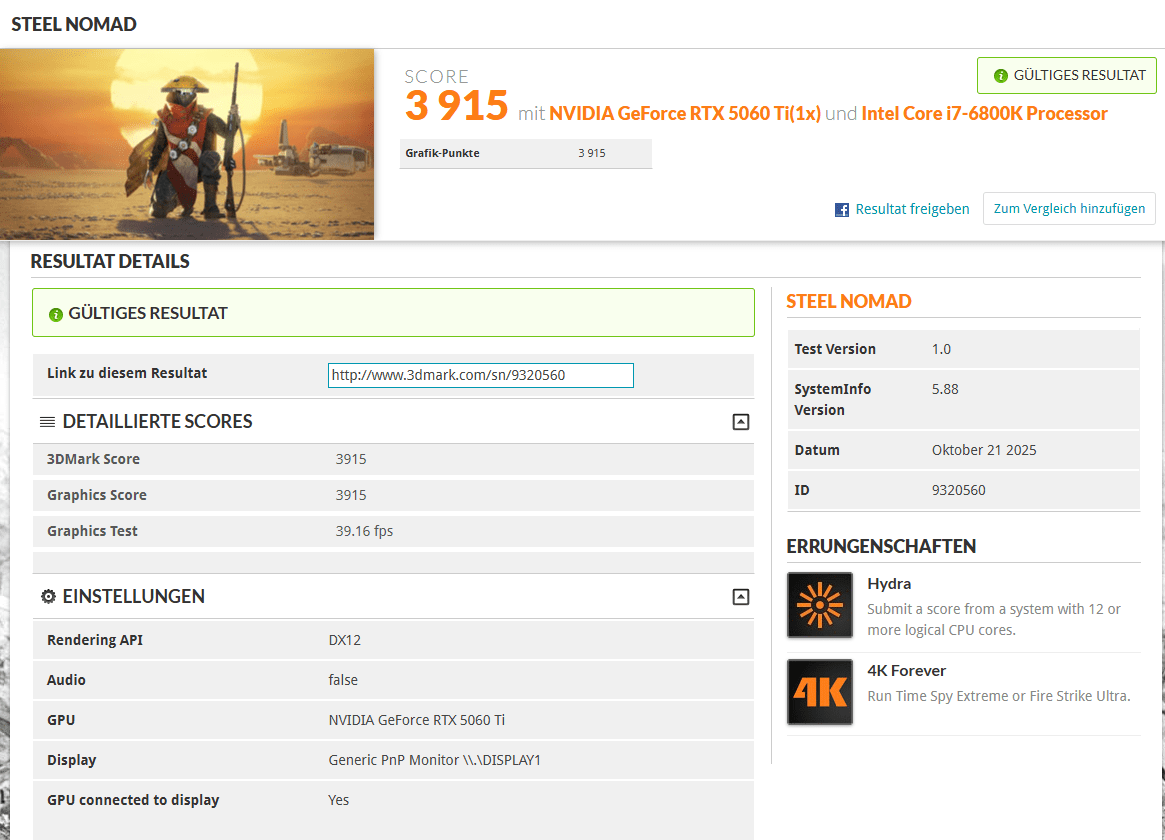Click the 4K Forever achievement title
1165x840 pixels.
(x=906, y=671)
